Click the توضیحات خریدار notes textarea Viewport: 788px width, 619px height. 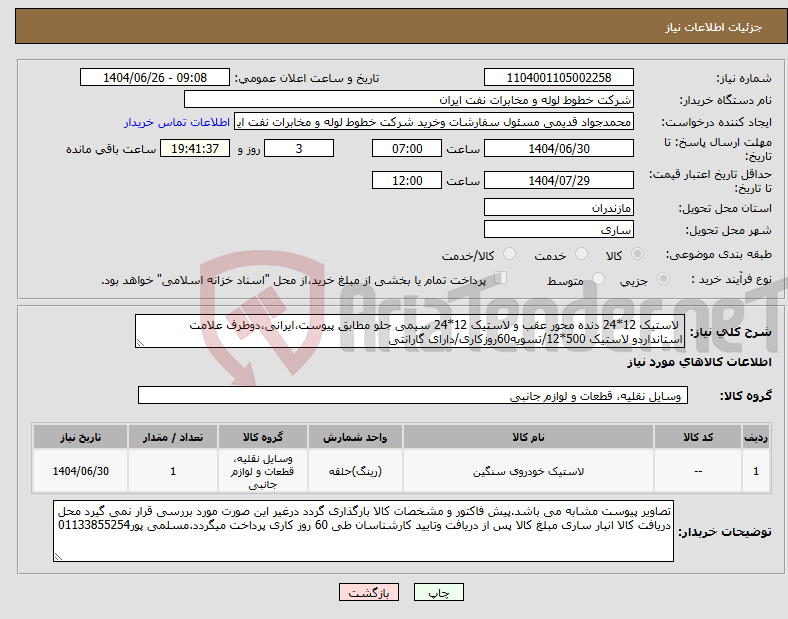pos(363,531)
